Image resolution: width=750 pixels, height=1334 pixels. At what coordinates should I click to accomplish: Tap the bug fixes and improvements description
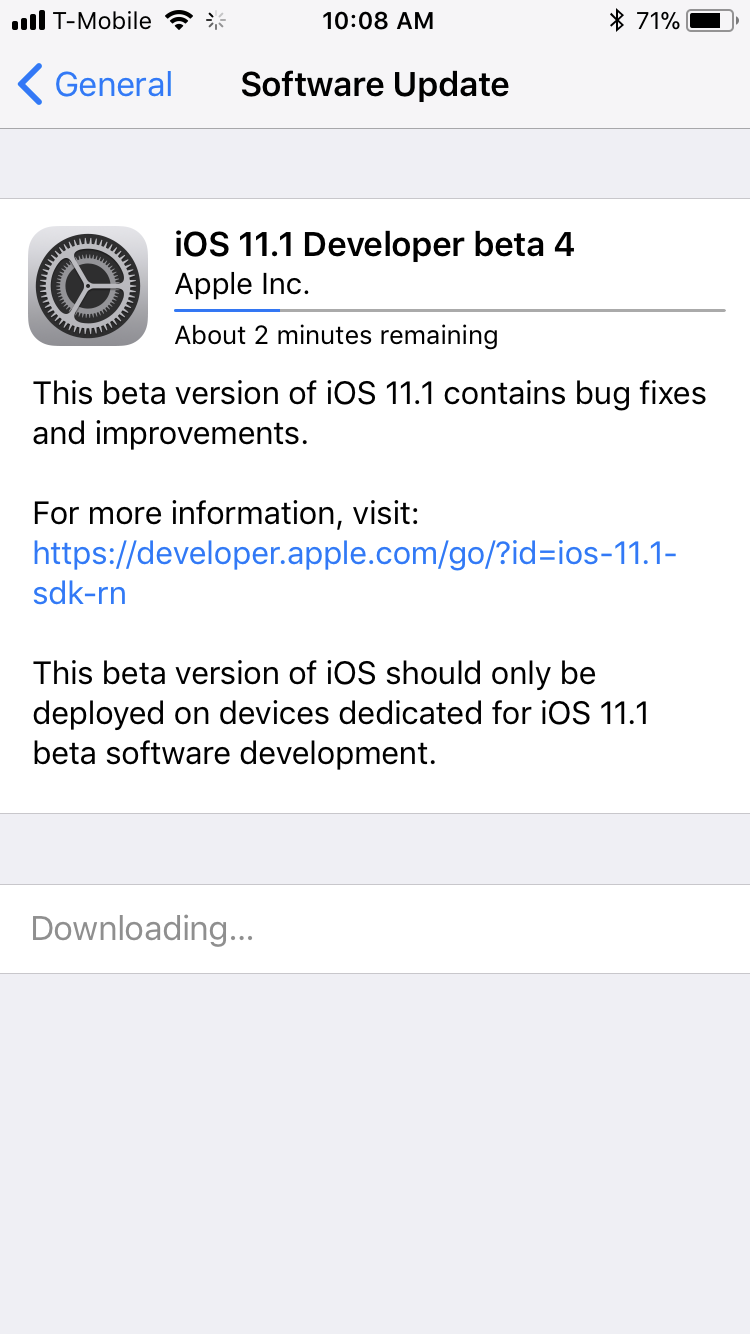click(369, 413)
